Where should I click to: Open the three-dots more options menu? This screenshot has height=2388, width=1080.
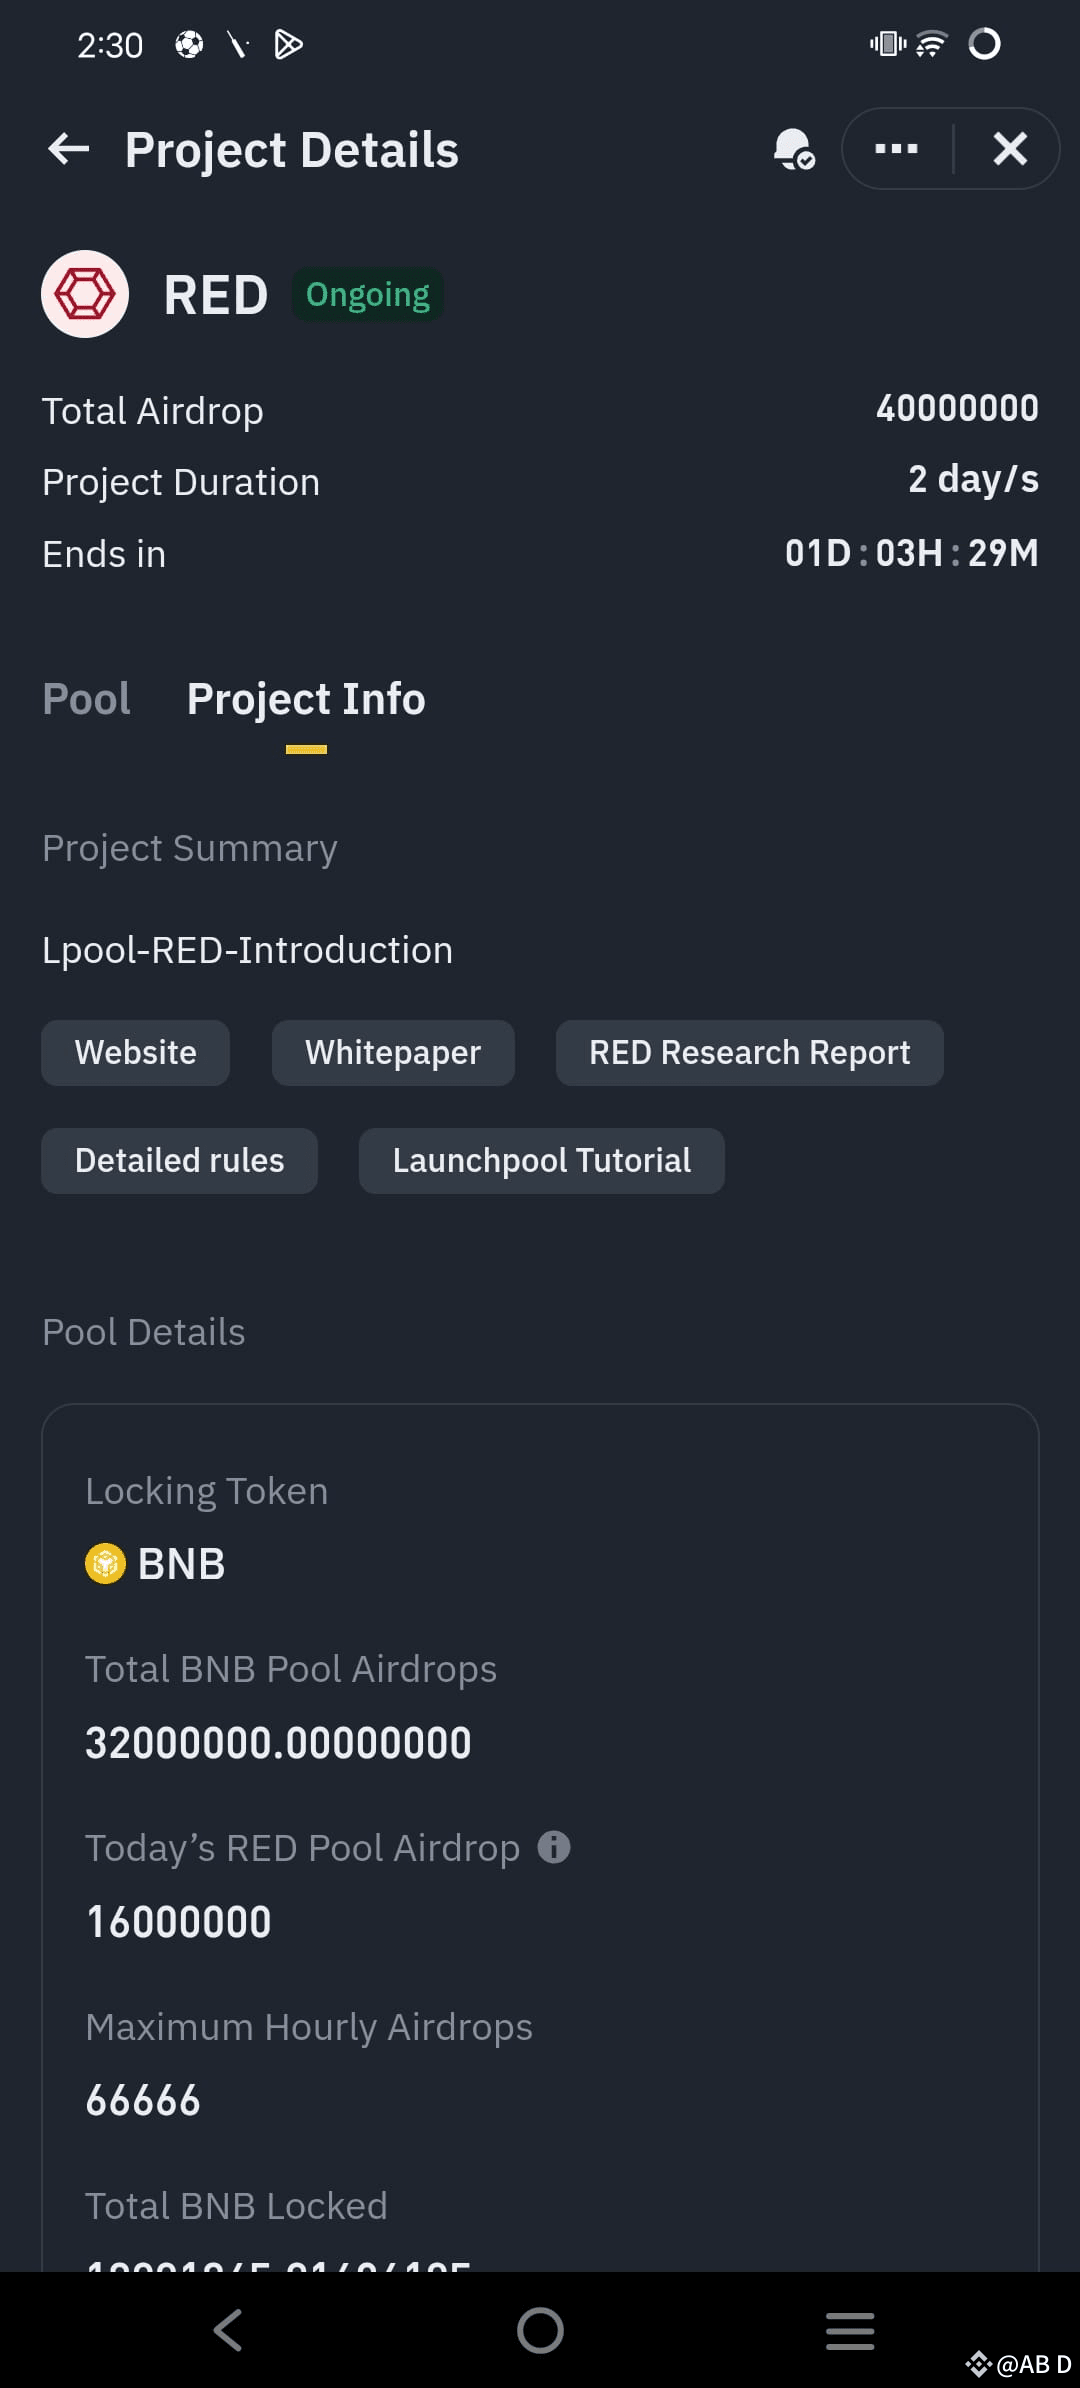tap(897, 149)
